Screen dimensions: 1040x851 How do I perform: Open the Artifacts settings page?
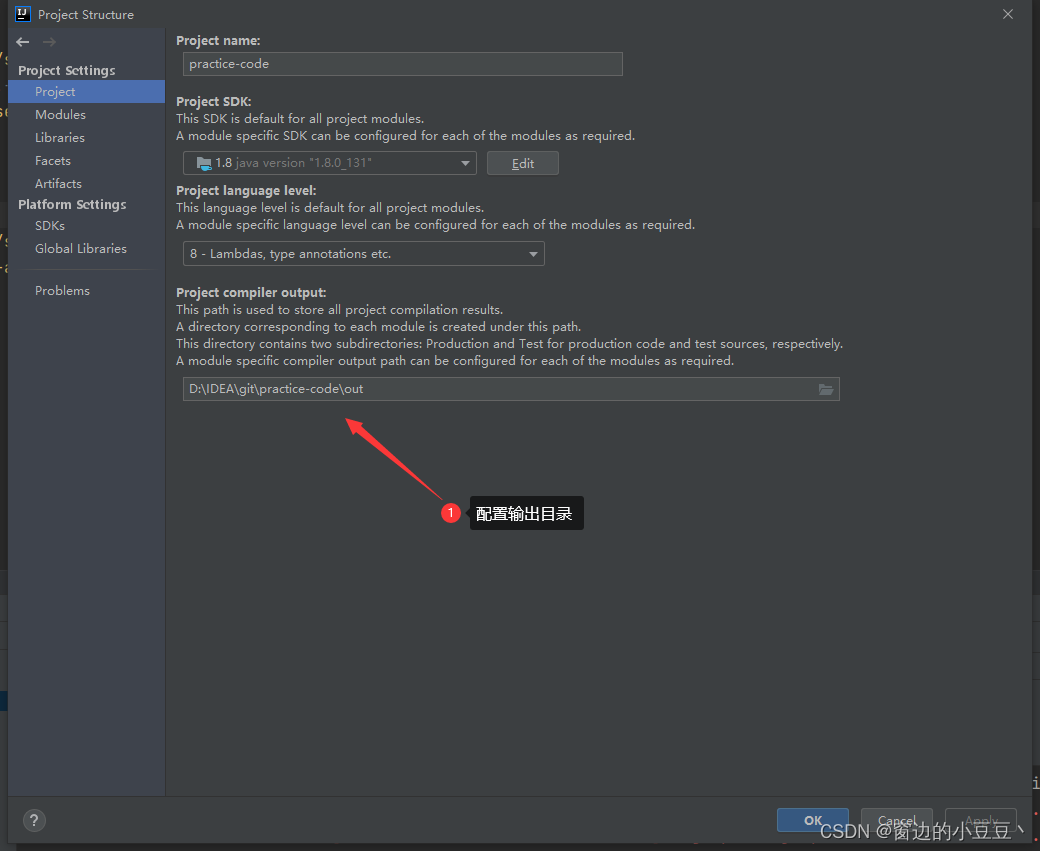(x=58, y=183)
